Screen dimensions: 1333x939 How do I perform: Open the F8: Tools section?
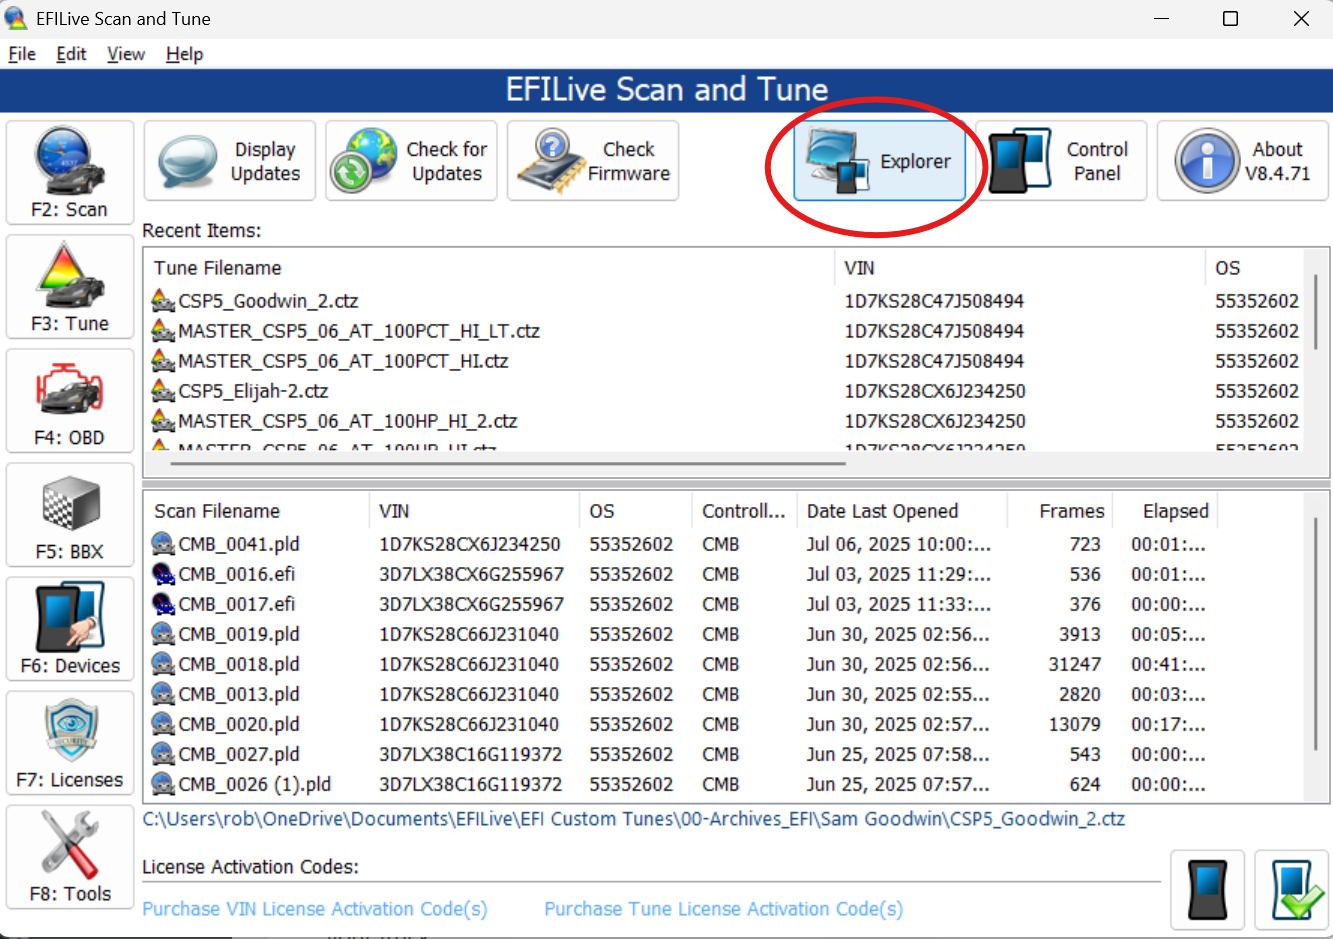click(70, 856)
